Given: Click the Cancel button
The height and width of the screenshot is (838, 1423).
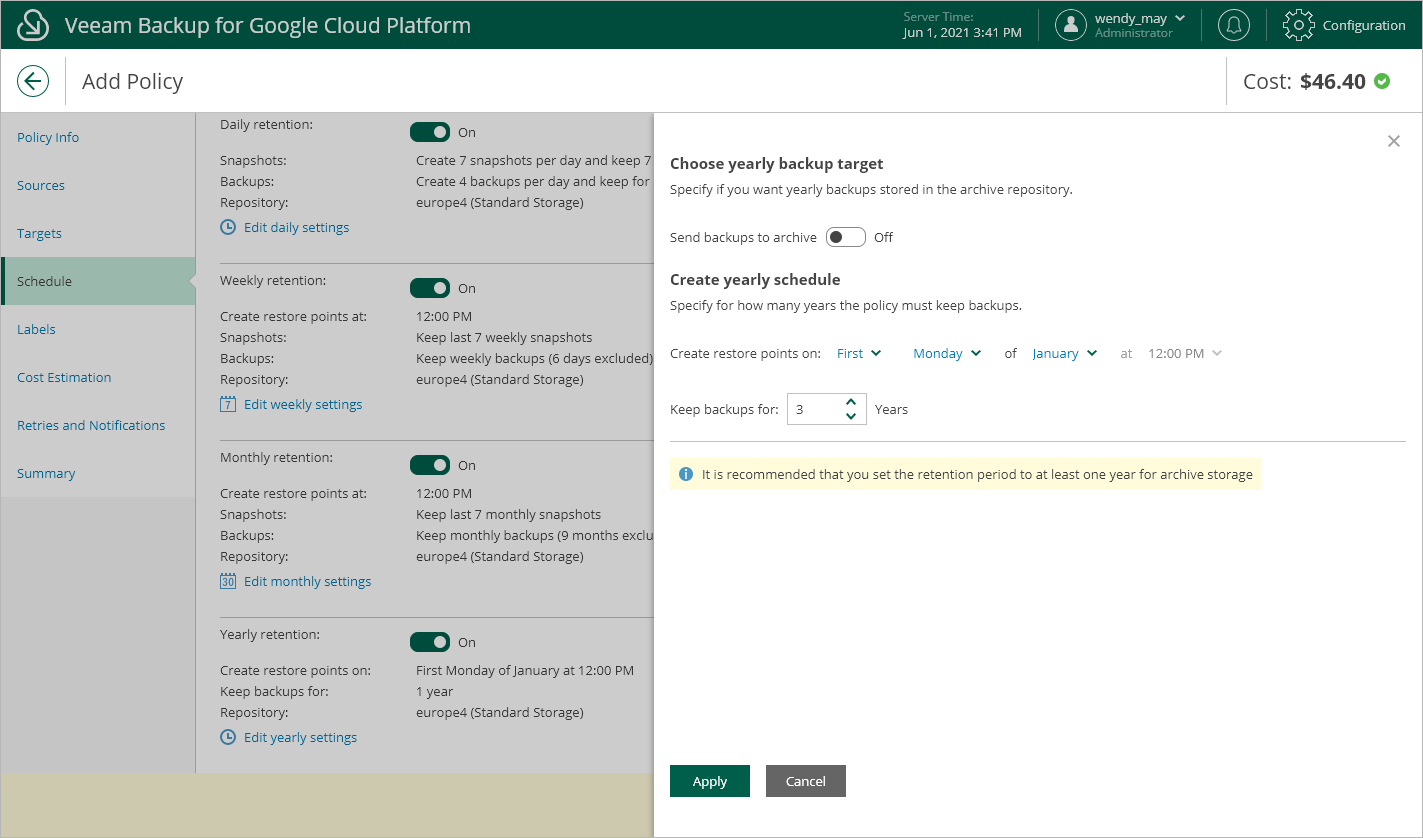Looking at the screenshot, I should [806, 781].
